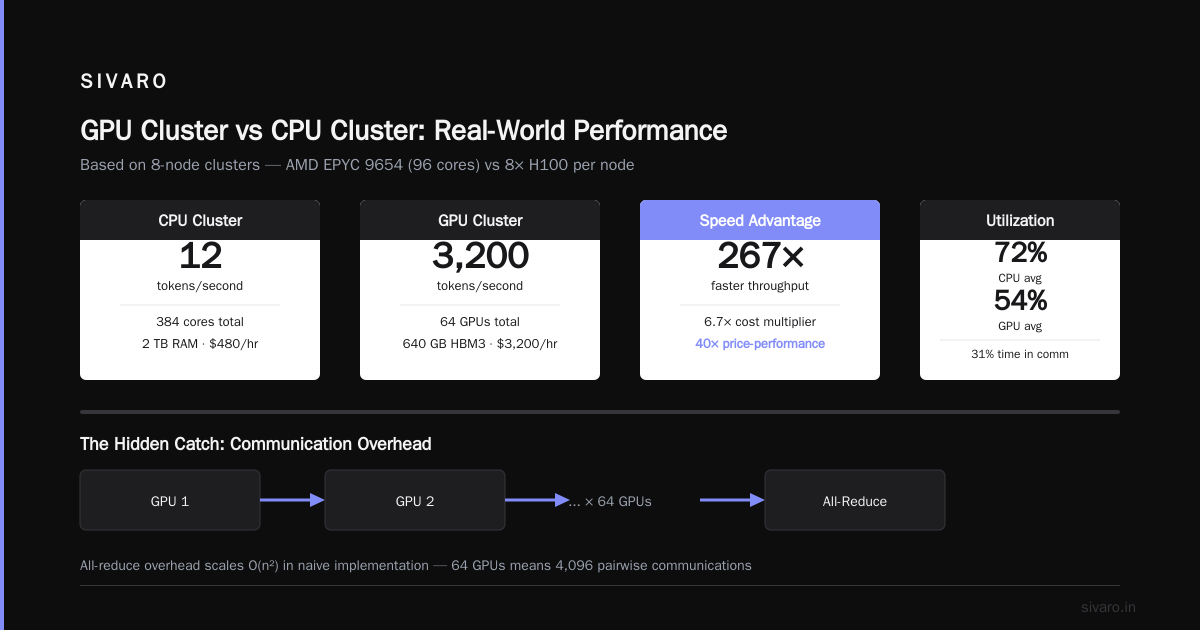Select the 'GPU Cluster vs CPU Cluster' headline
The image size is (1200, 630).
pyautogui.click(x=403, y=130)
